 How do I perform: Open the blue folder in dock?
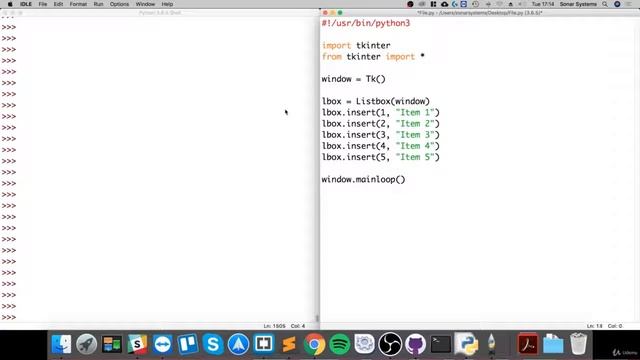coord(553,344)
